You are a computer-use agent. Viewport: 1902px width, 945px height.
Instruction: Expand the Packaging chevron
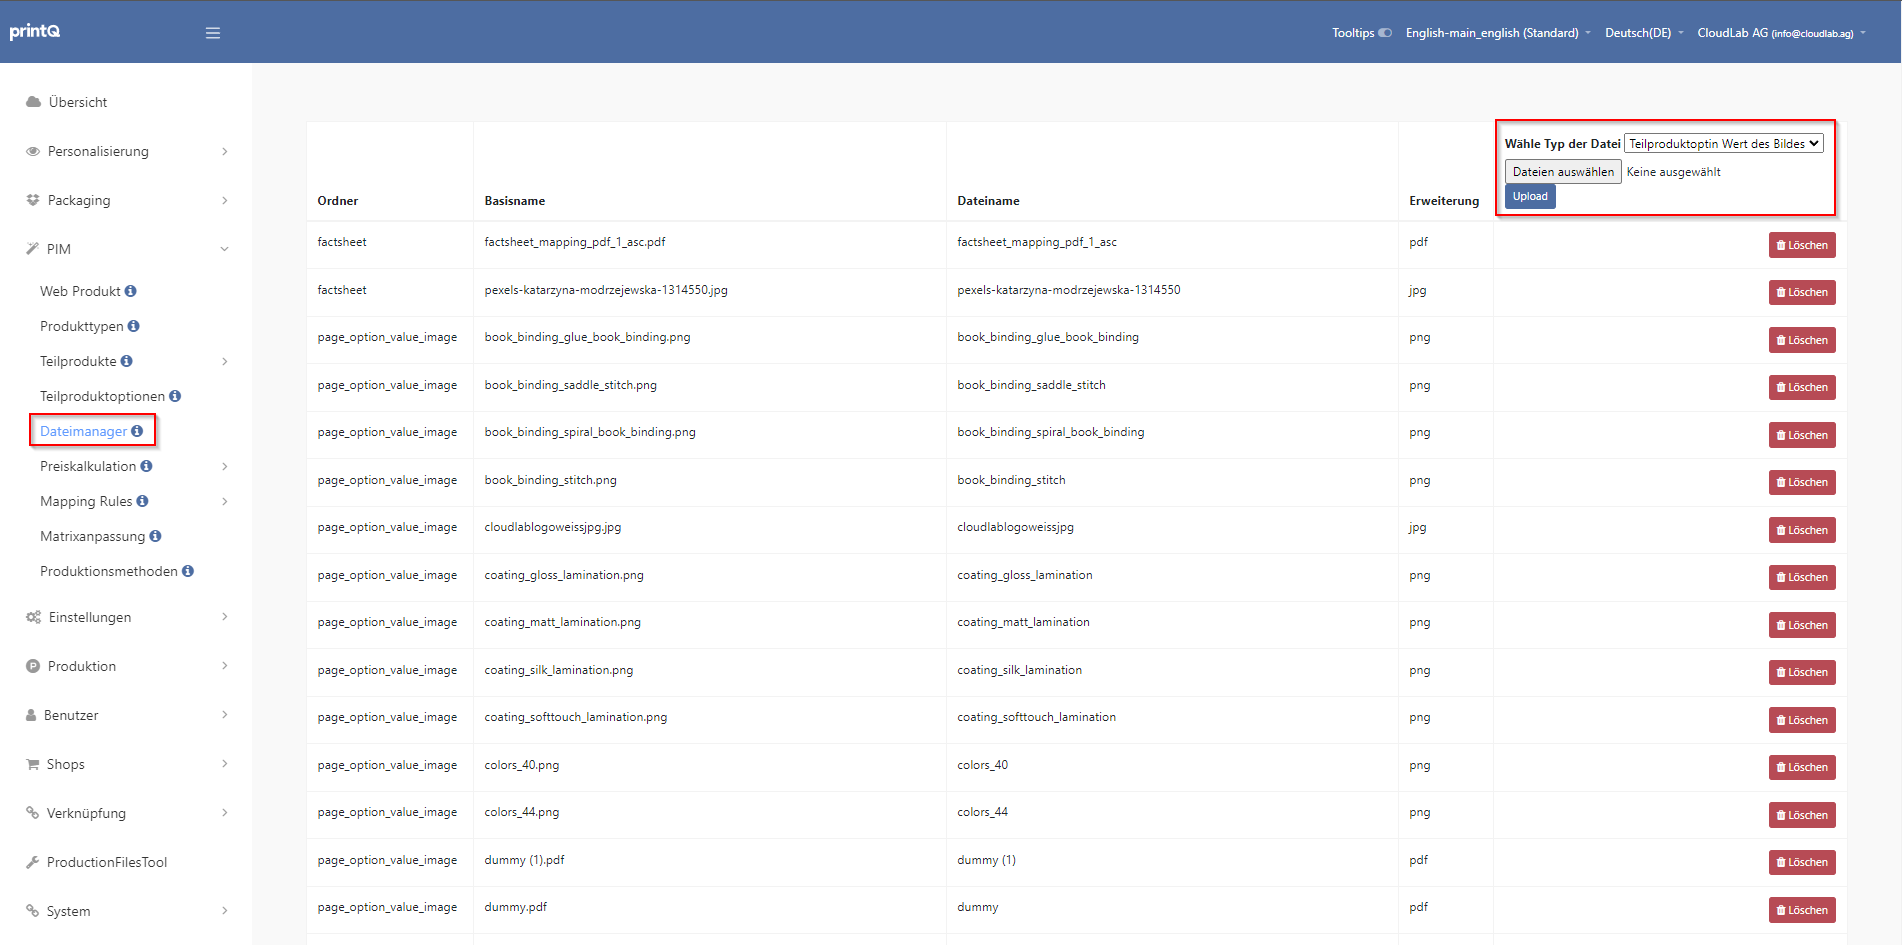click(225, 200)
